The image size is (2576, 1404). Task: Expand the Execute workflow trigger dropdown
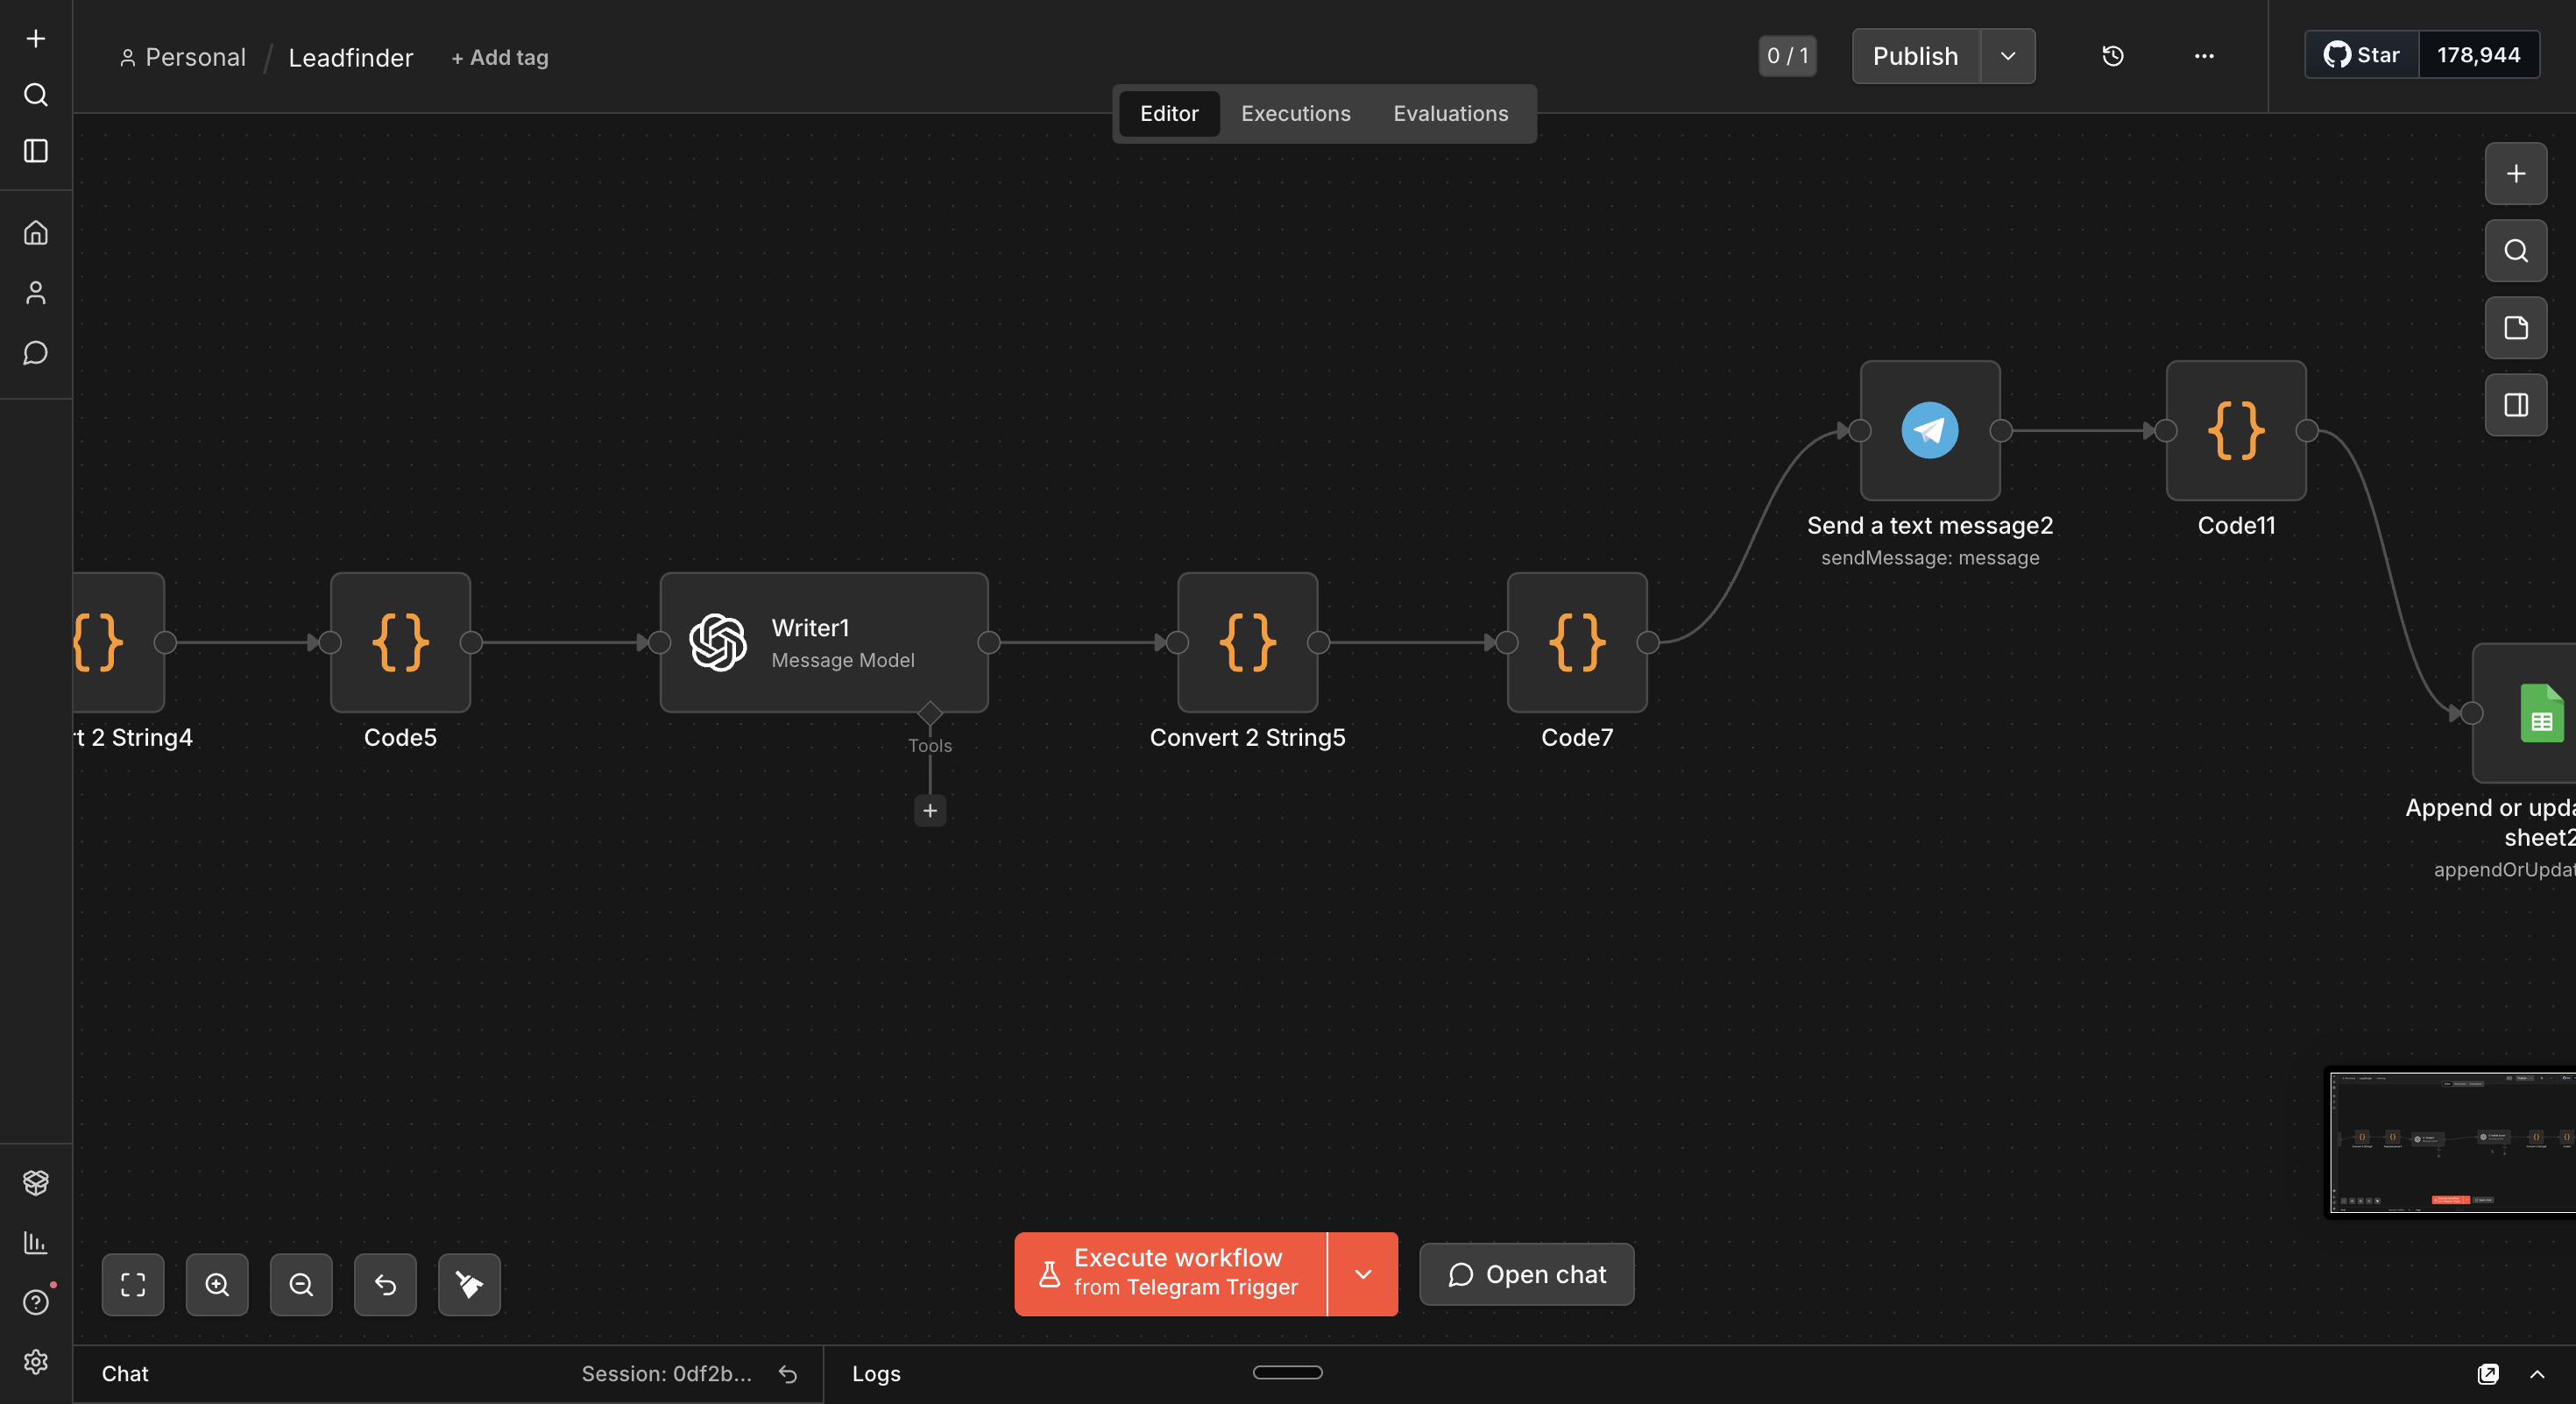pos(1362,1274)
